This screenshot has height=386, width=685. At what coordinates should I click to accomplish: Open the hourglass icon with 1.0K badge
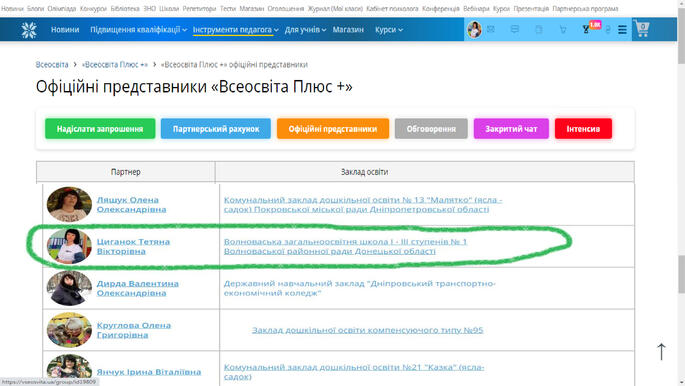point(586,29)
